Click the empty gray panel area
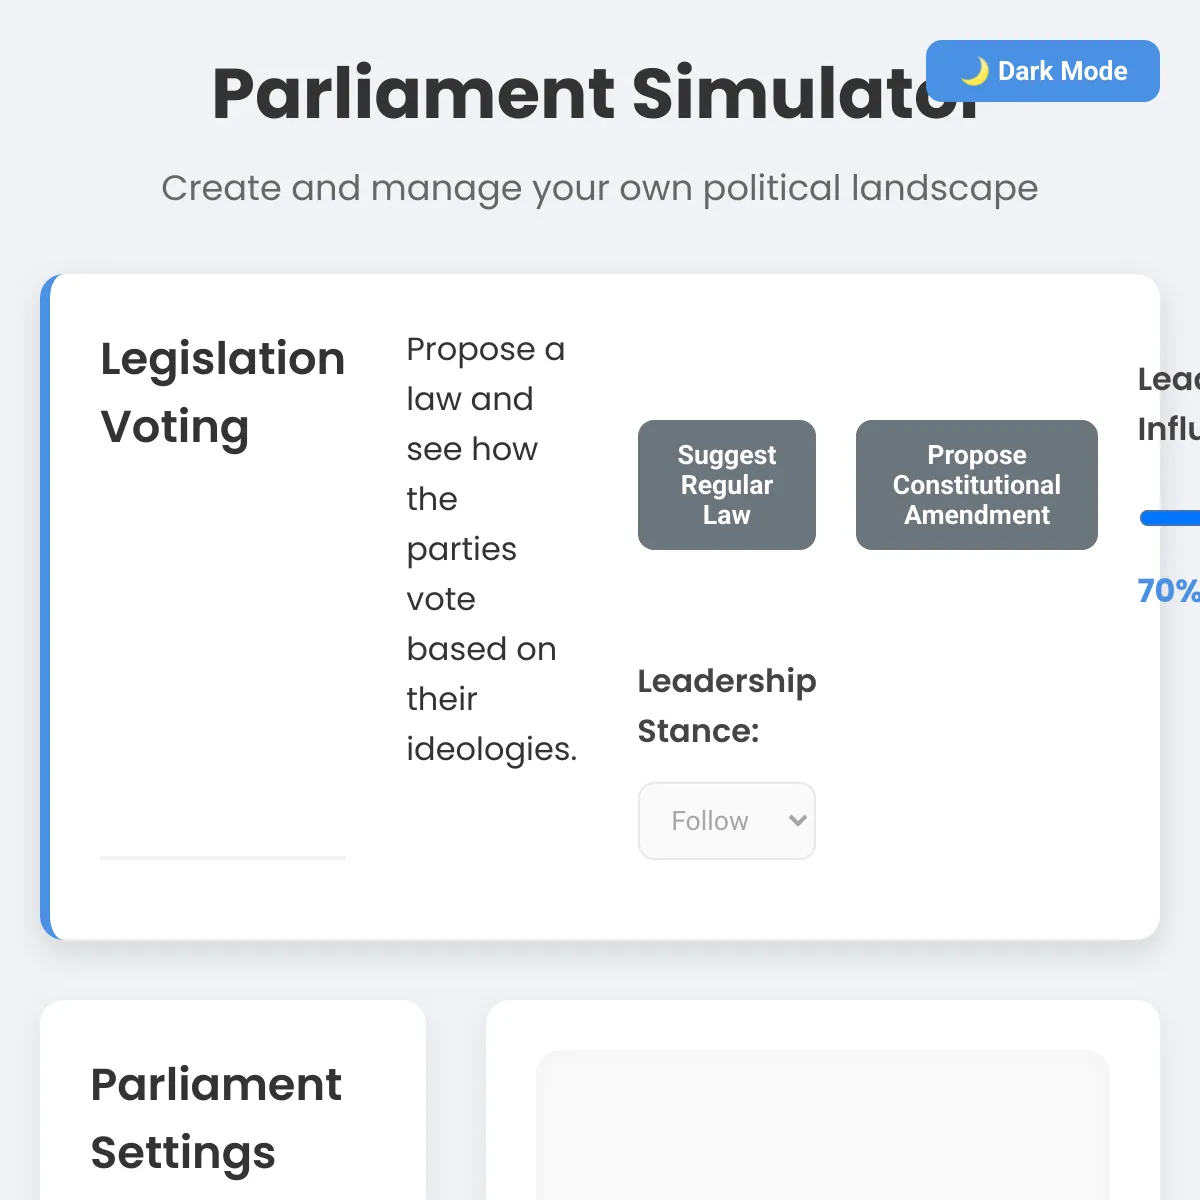 [x=823, y=1125]
